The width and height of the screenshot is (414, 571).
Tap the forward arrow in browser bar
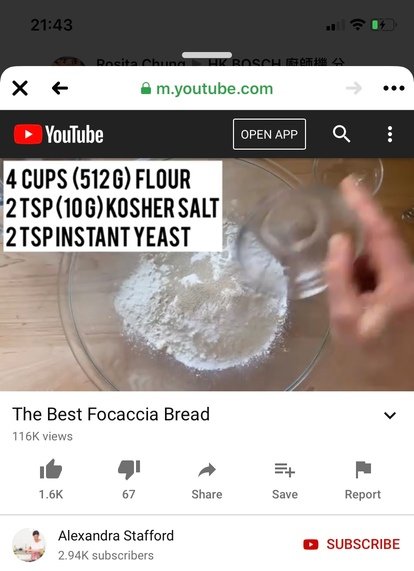click(x=354, y=88)
